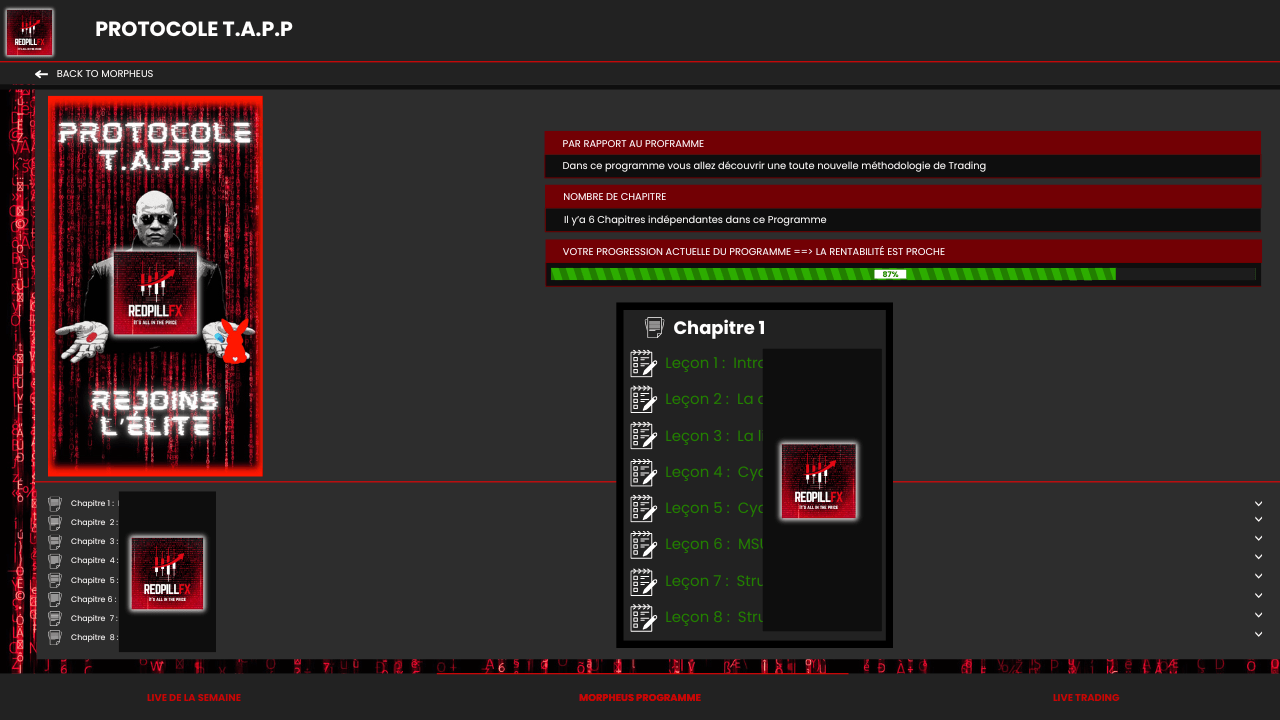Select the Chapitre 3 row label
Image resolution: width=1280 pixels, height=720 pixels.
click(x=94, y=541)
